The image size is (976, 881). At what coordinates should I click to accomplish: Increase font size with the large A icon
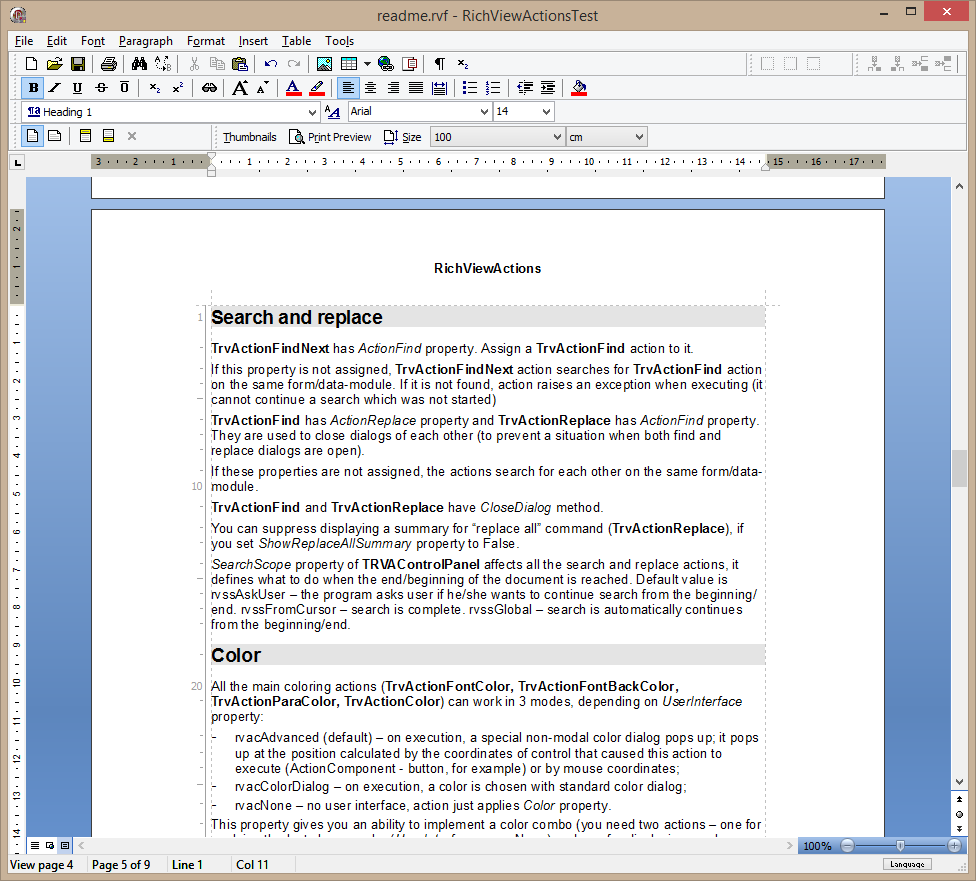click(x=240, y=88)
